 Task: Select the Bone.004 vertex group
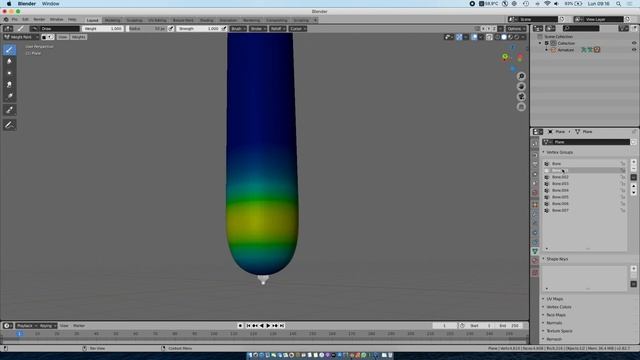click(x=584, y=190)
